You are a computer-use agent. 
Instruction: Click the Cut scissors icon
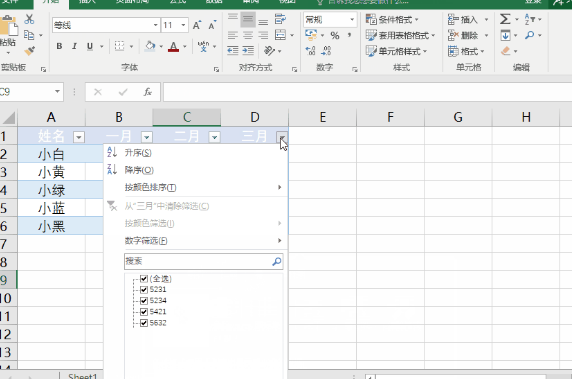(29, 19)
